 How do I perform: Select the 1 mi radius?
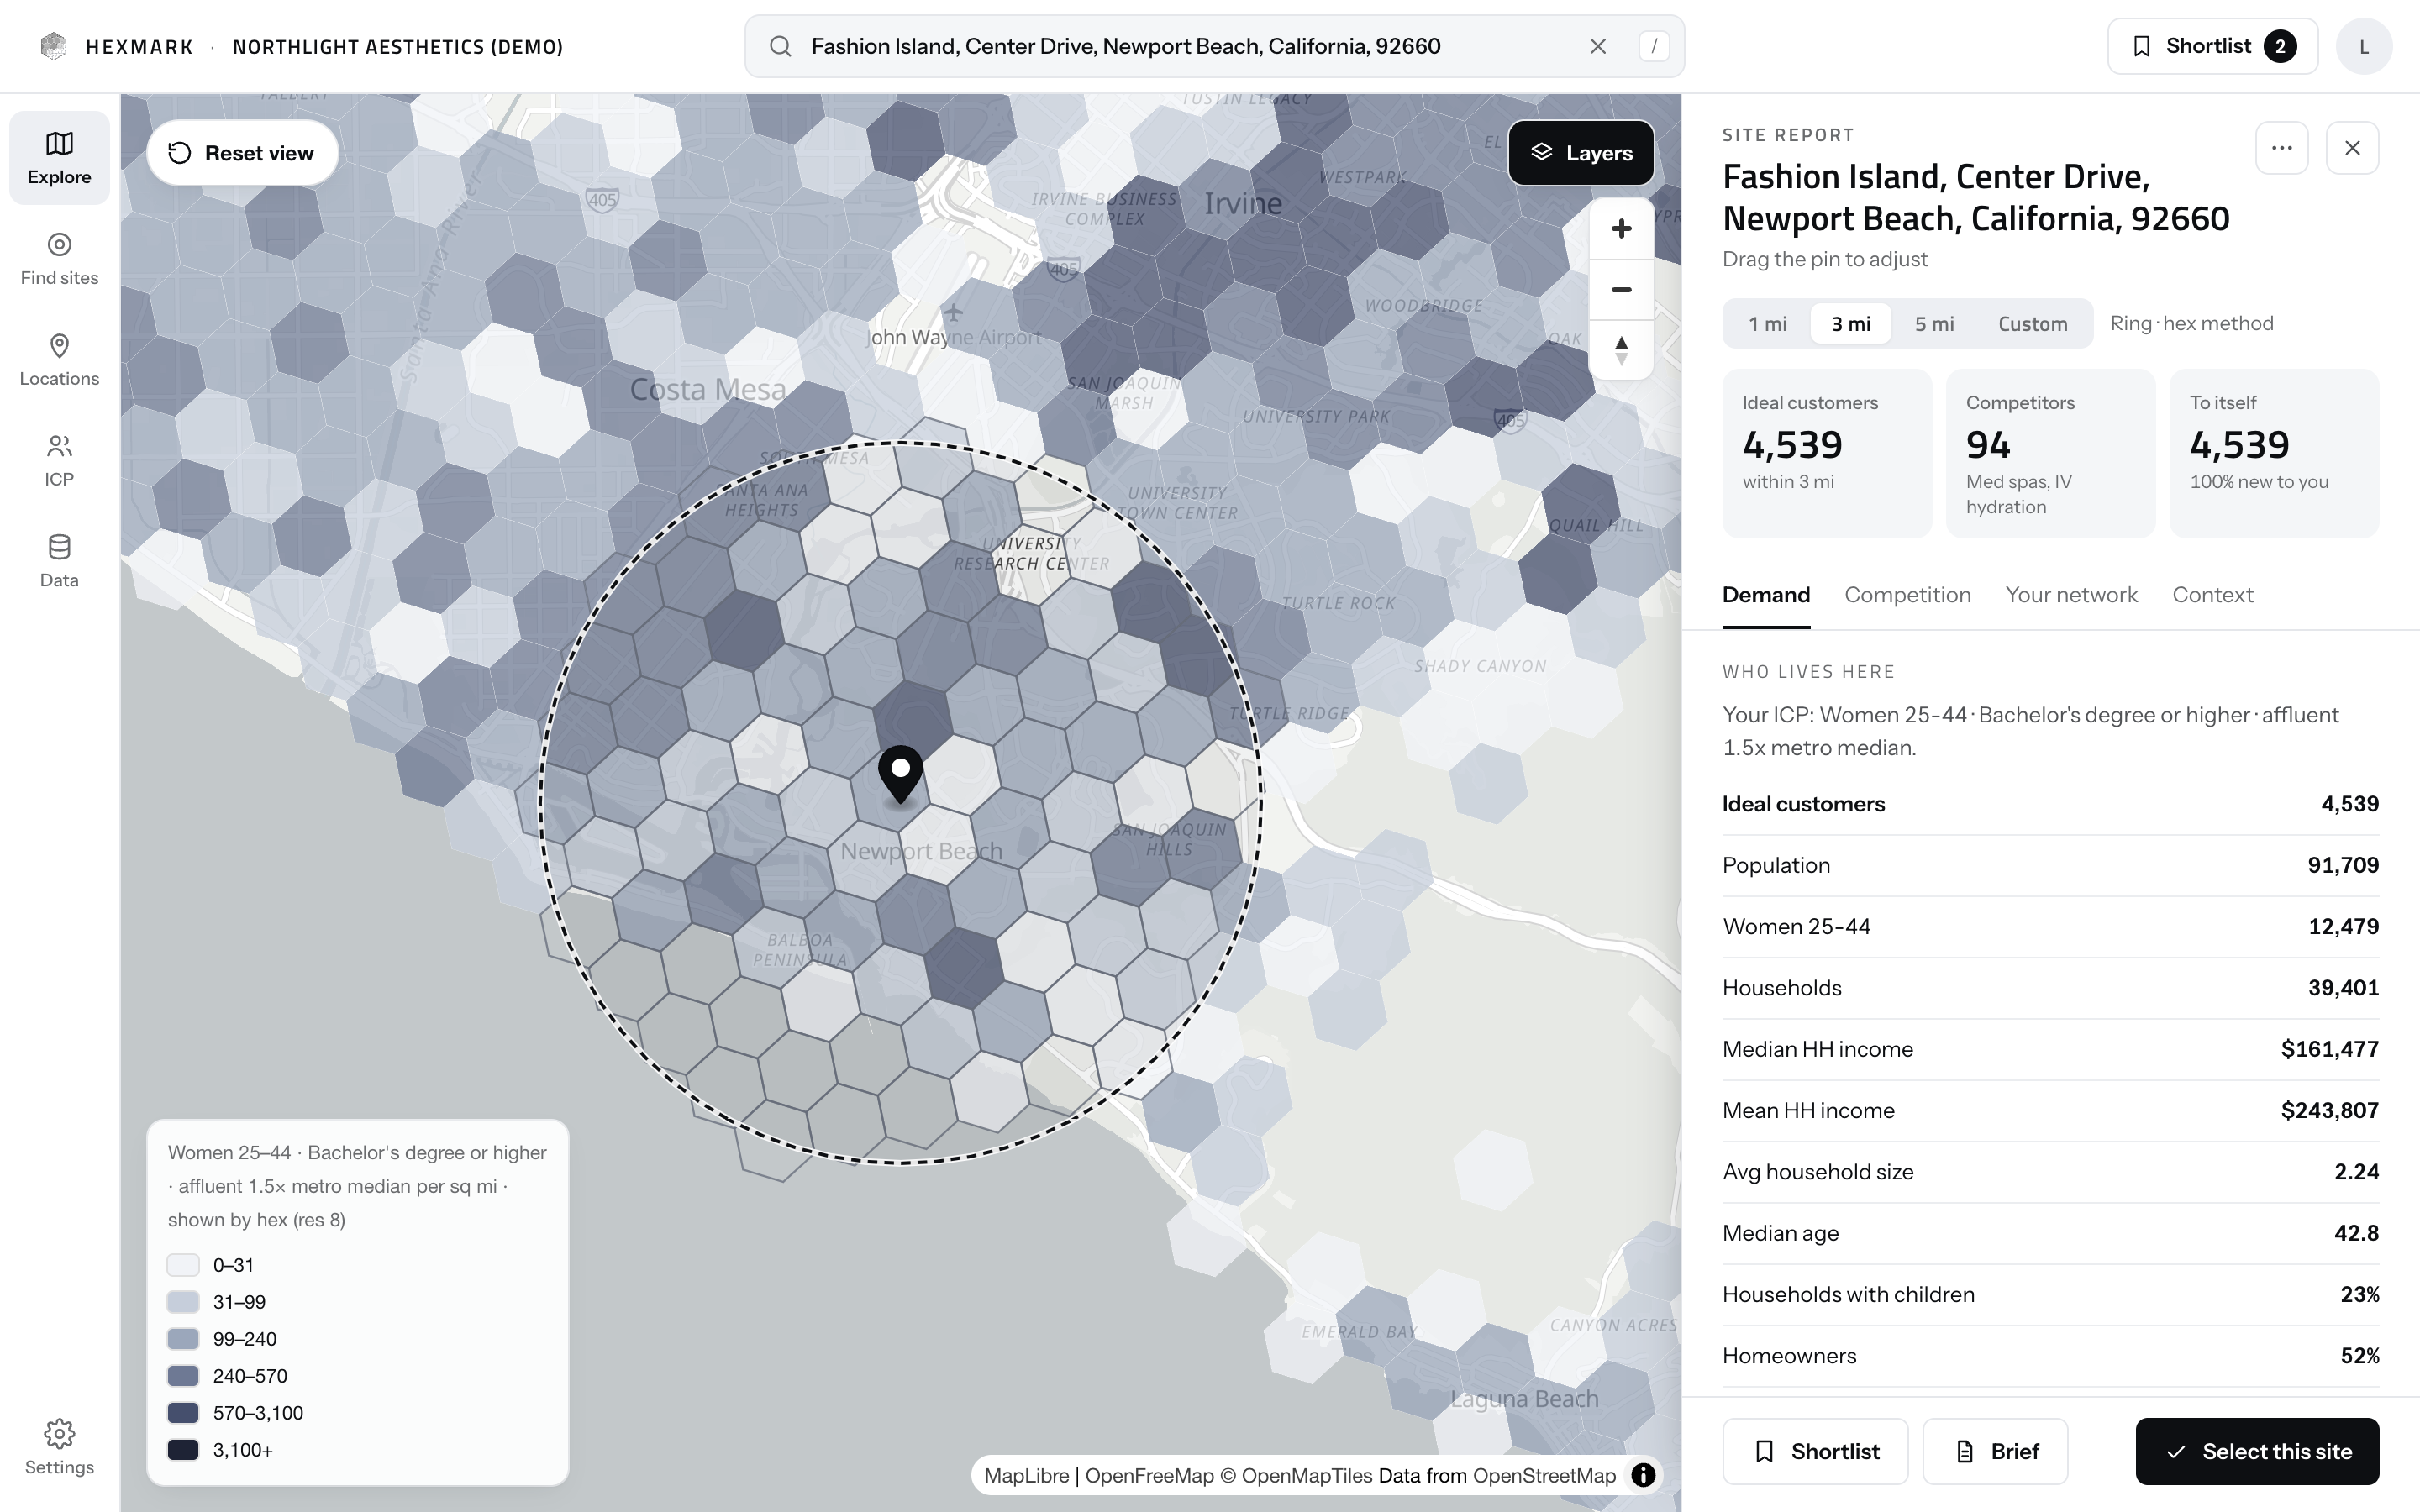coord(1767,324)
